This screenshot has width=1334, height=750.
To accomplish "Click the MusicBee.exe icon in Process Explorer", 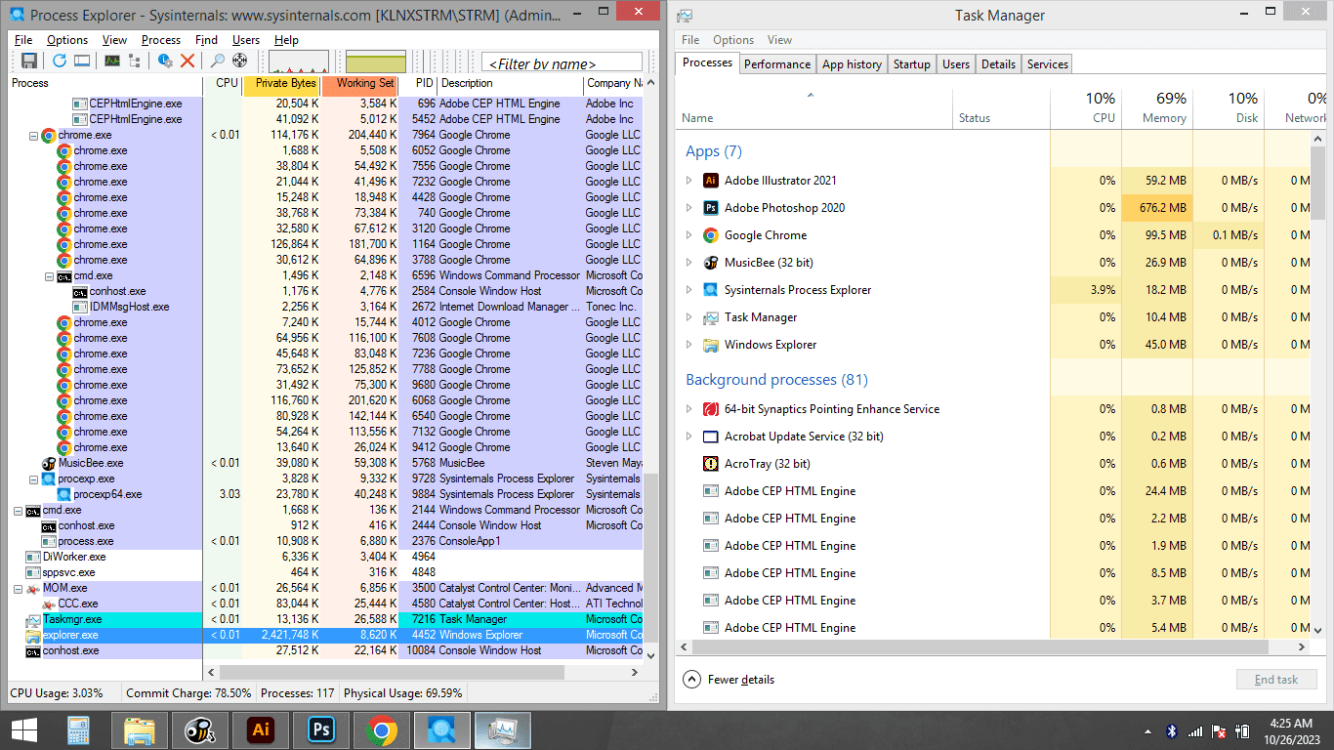I will coord(49,463).
